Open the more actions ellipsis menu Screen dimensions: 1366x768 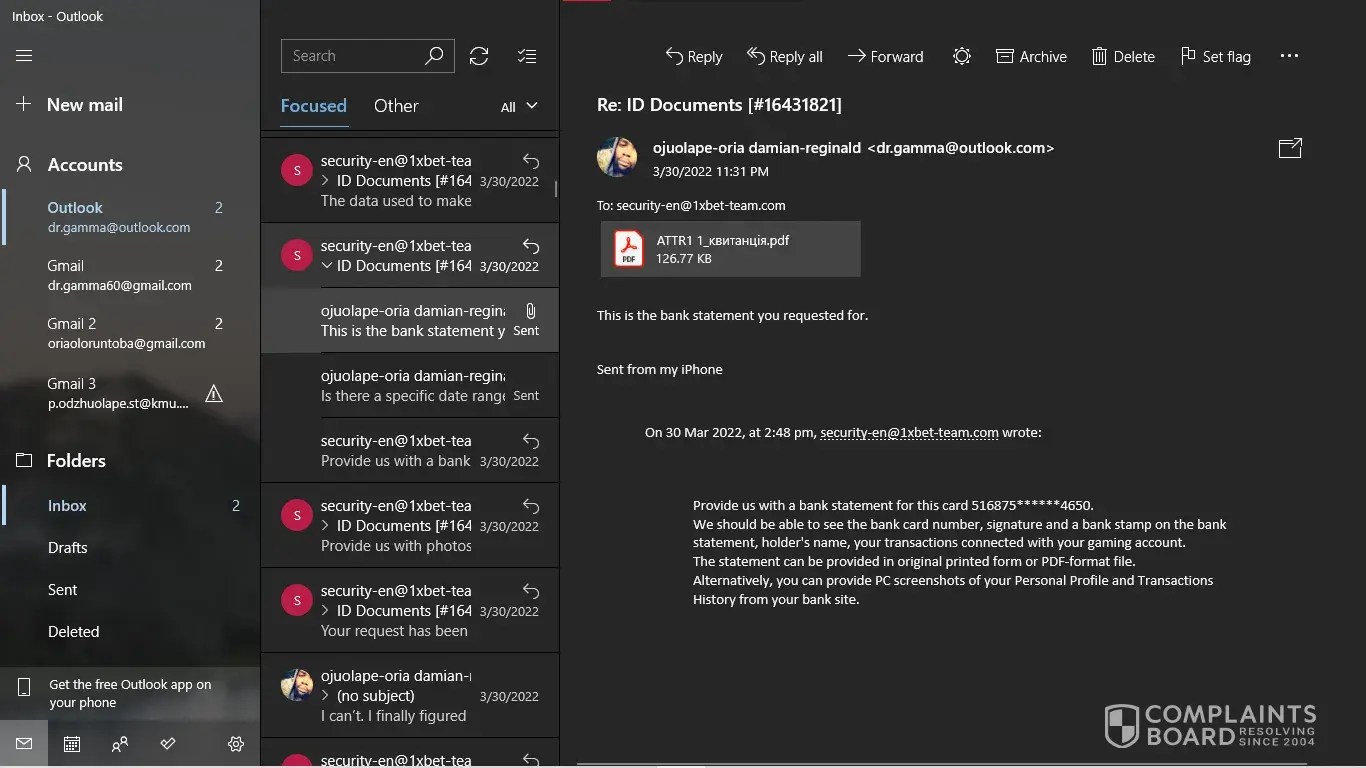point(1289,57)
